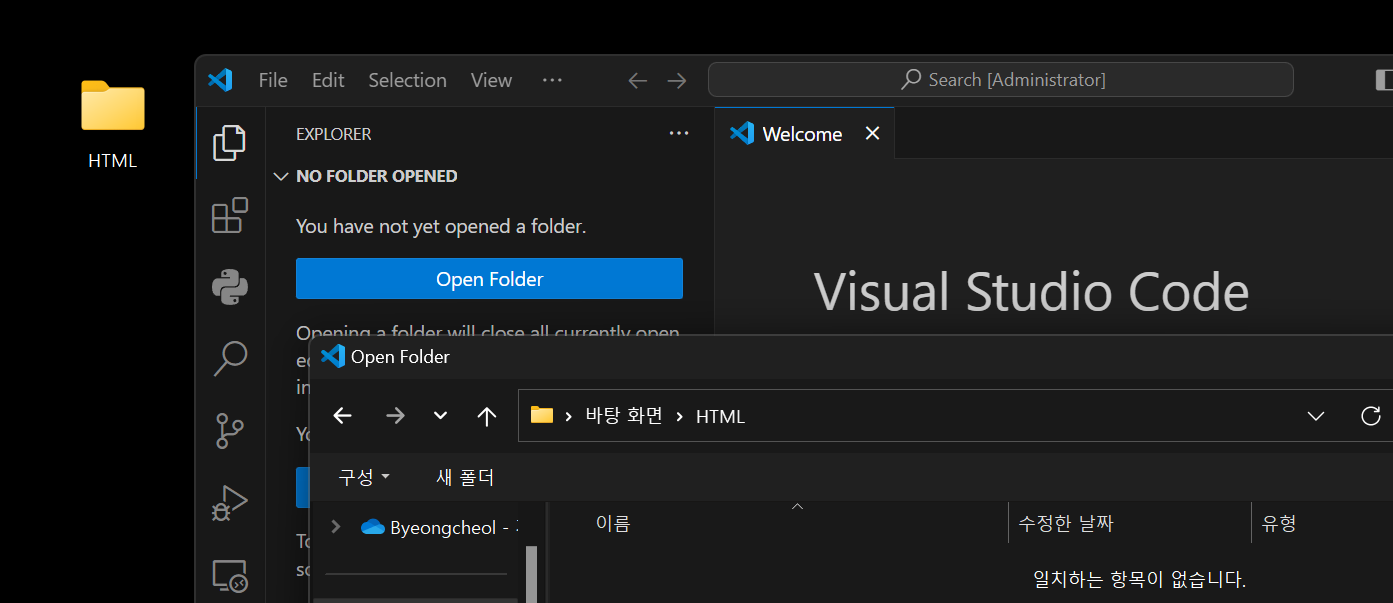1393x603 pixels.
Task: Show more menu items via ellipsis
Action: [x=552, y=80]
